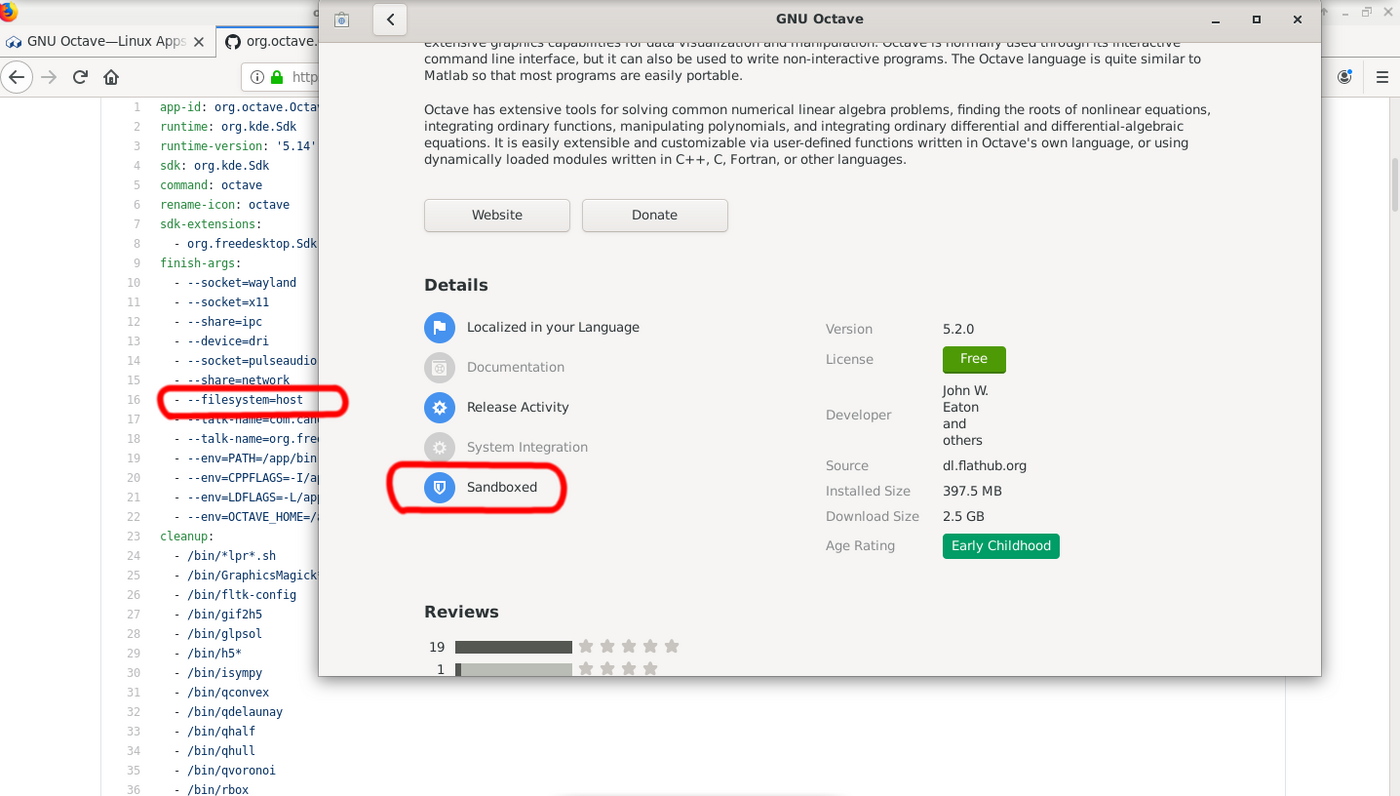Reload the page using the refresh icon
1400x796 pixels.
point(79,76)
